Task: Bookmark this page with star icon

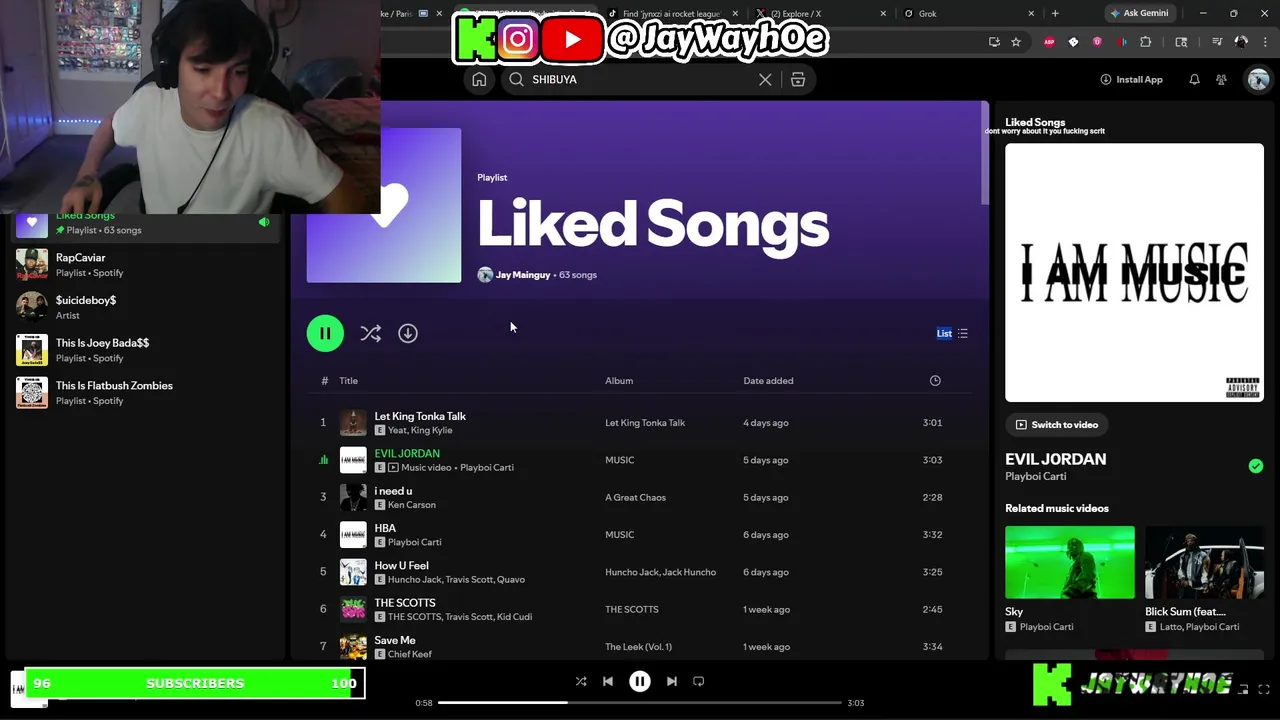Action: tap(1016, 42)
